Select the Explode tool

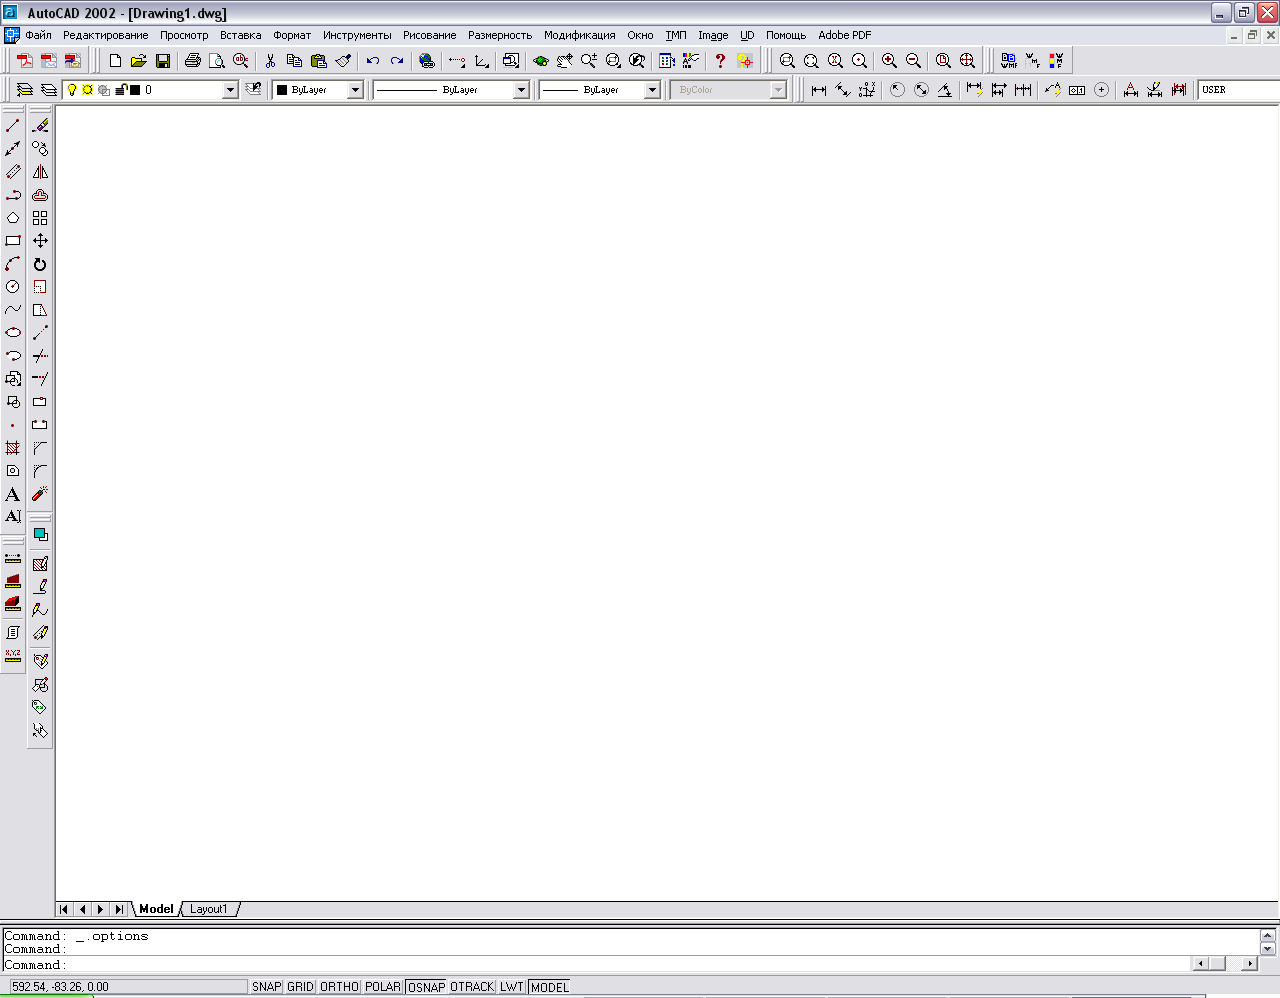coord(40,494)
